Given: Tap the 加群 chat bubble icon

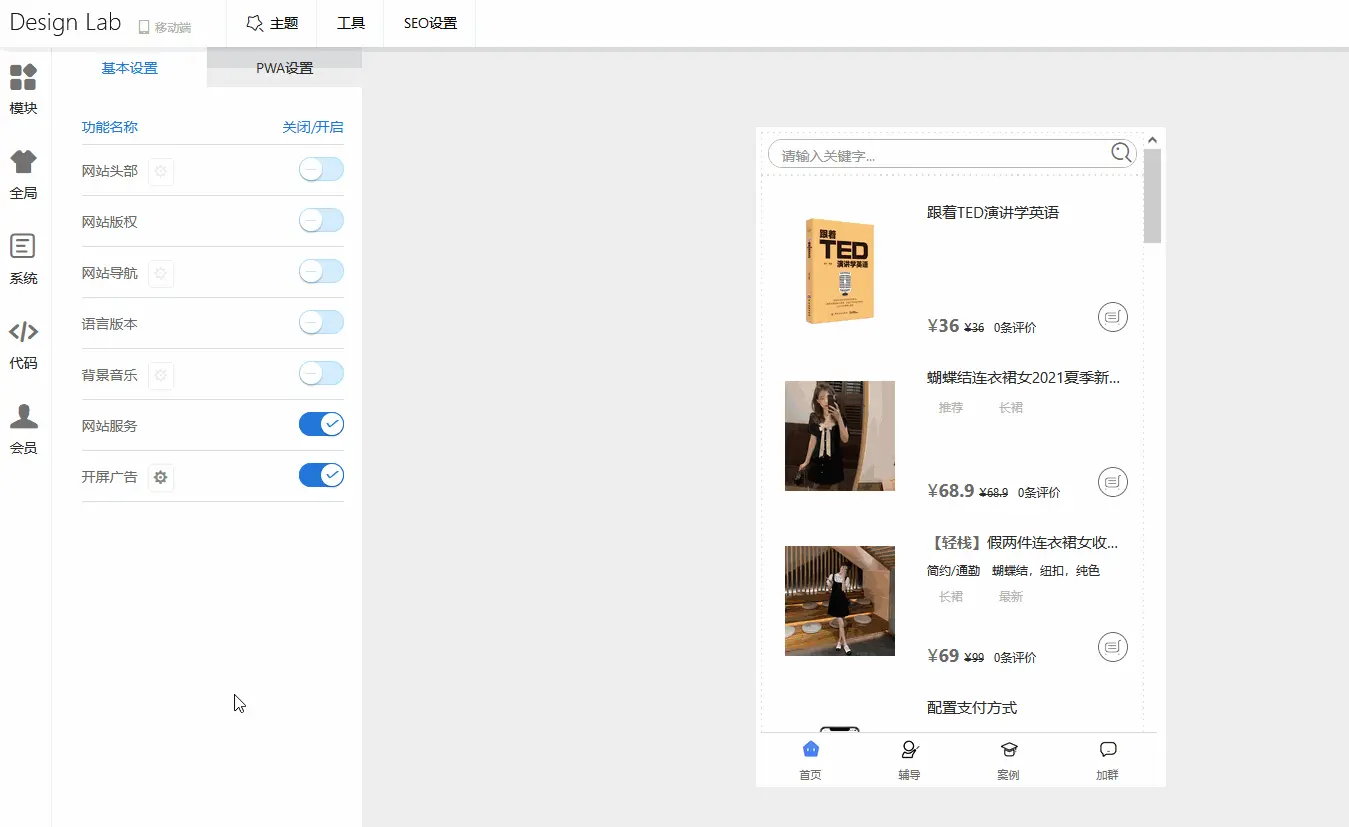Looking at the screenshot, I should pos(1107,750).
